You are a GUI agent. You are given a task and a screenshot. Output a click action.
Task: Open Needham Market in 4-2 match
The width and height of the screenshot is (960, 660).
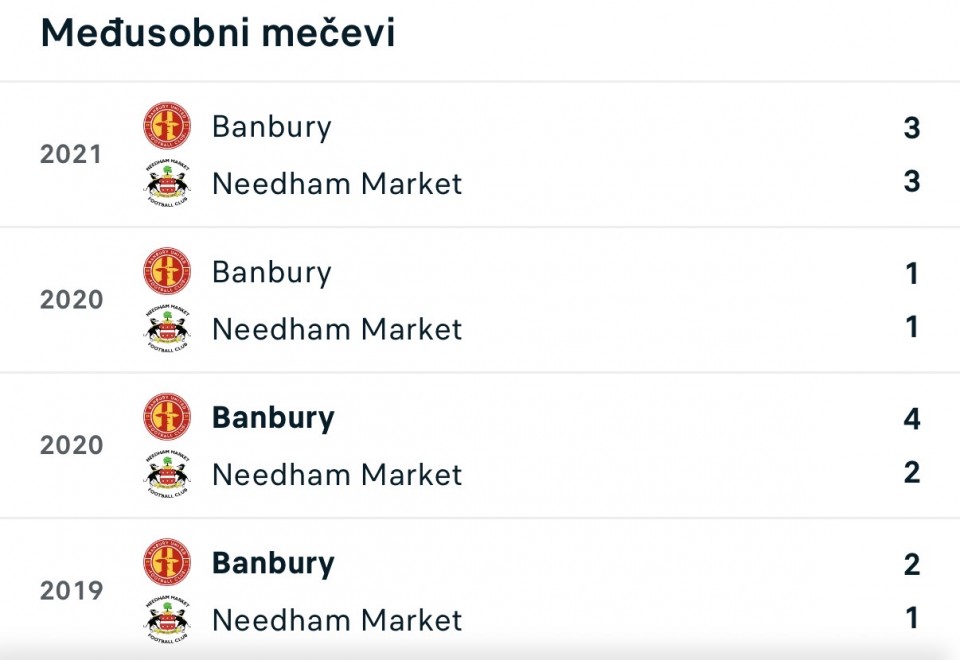pos(337,475)
